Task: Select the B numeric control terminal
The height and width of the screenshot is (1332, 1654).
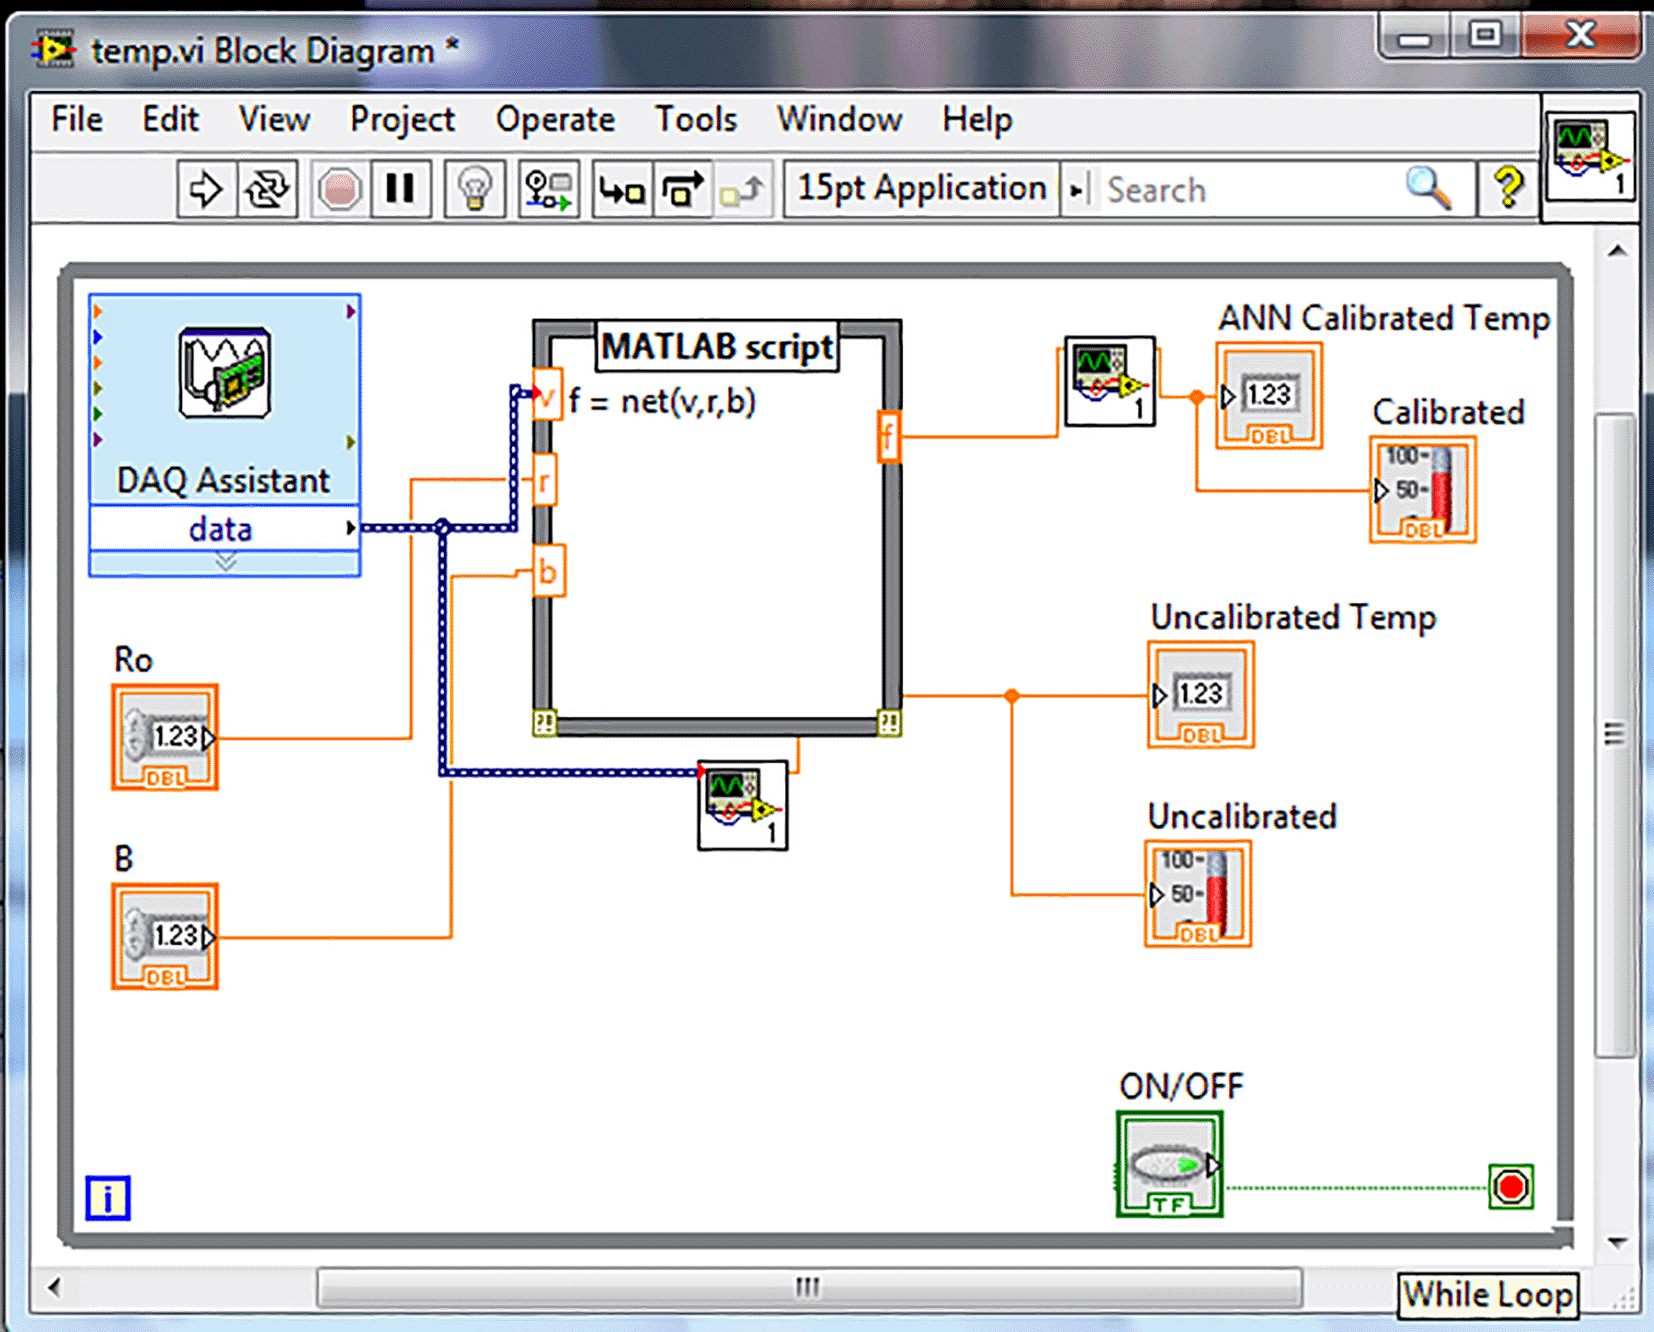Action: coord(165,936)
